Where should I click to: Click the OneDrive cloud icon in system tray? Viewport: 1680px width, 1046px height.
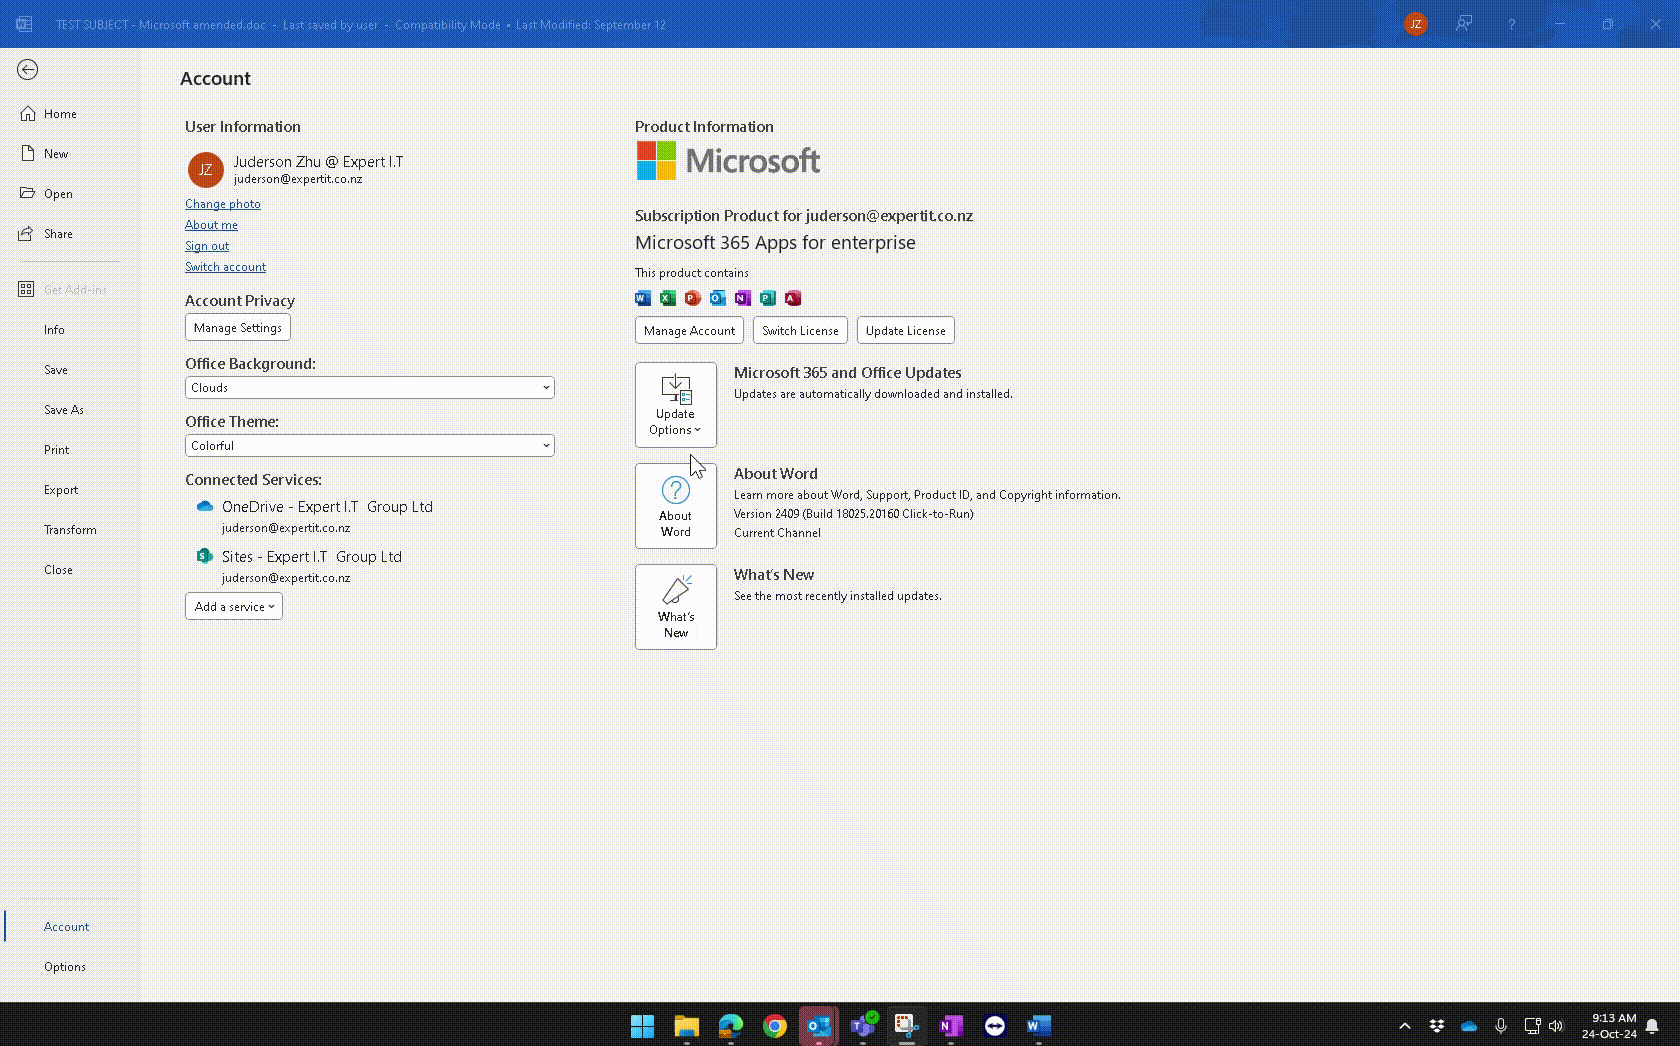pyautogui.click(x=1469, y=1026)
